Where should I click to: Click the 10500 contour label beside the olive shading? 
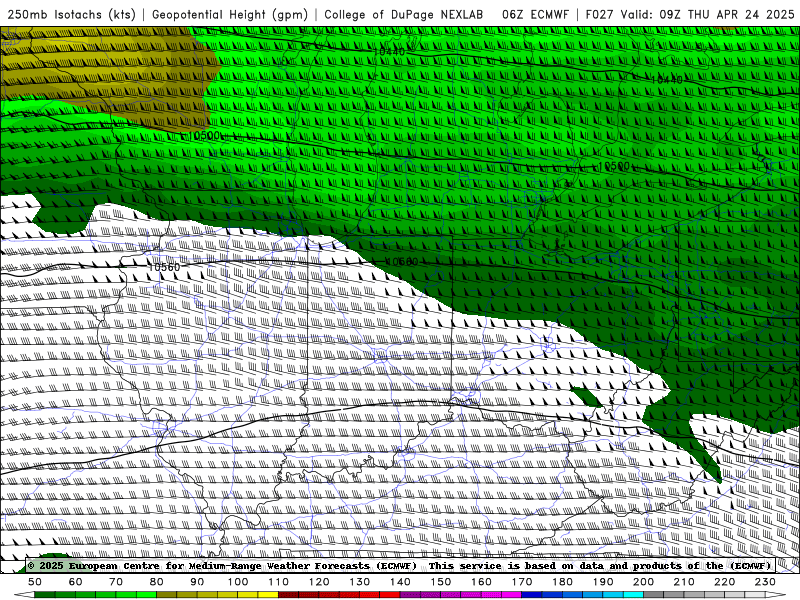tap(205, 136)
